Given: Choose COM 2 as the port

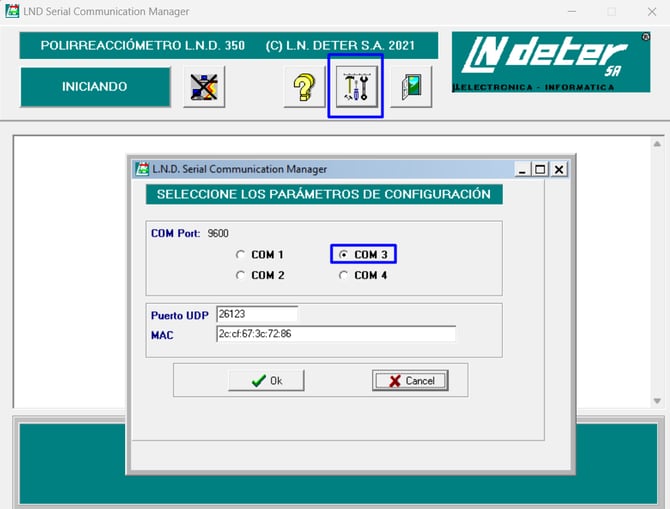Looking at the screenshot, I should [x=240, y=275].
